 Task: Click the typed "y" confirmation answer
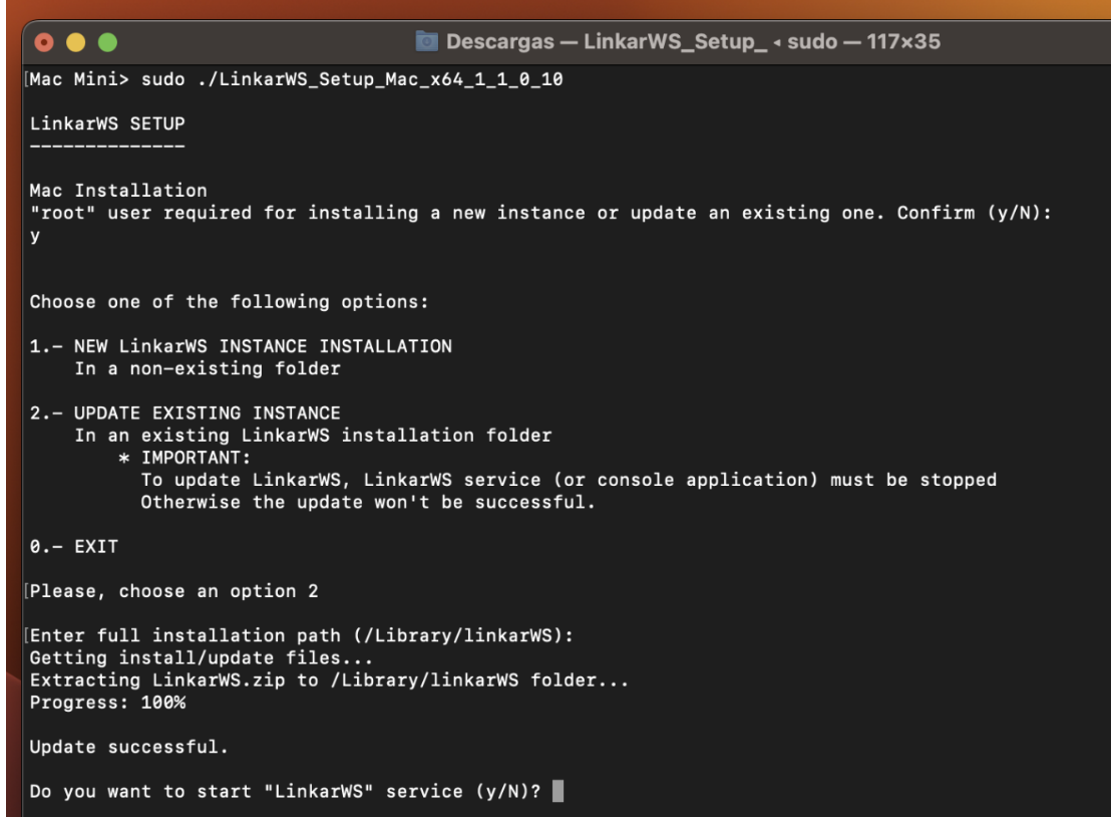[35, 235]
